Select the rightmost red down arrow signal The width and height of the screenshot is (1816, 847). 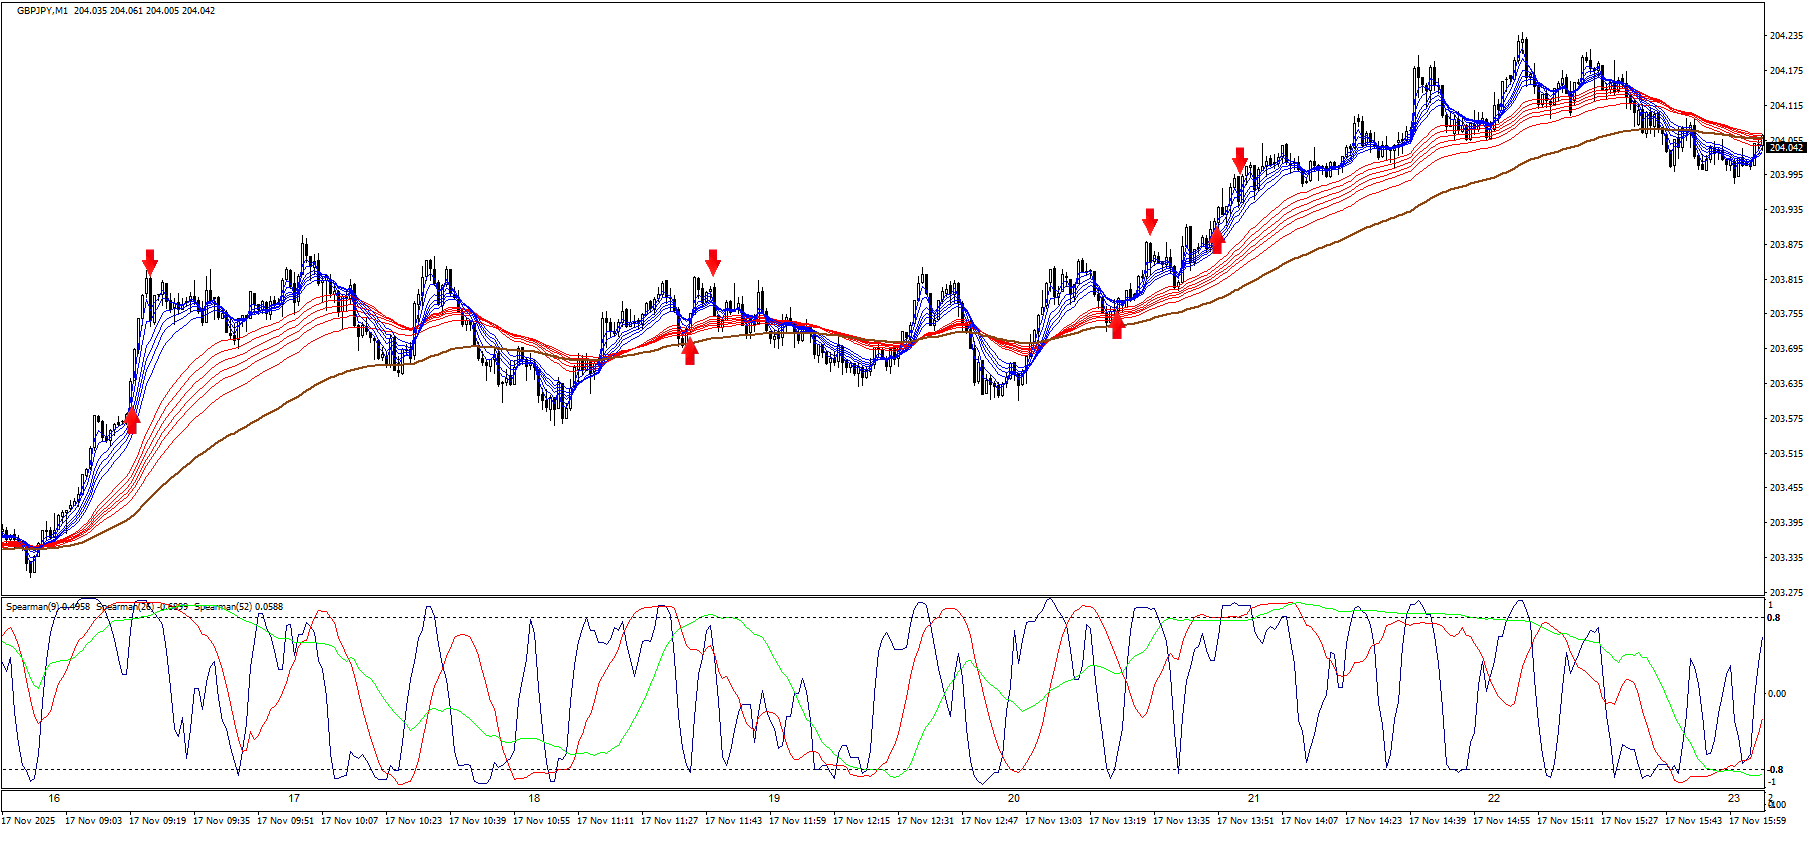[1240, 160]
